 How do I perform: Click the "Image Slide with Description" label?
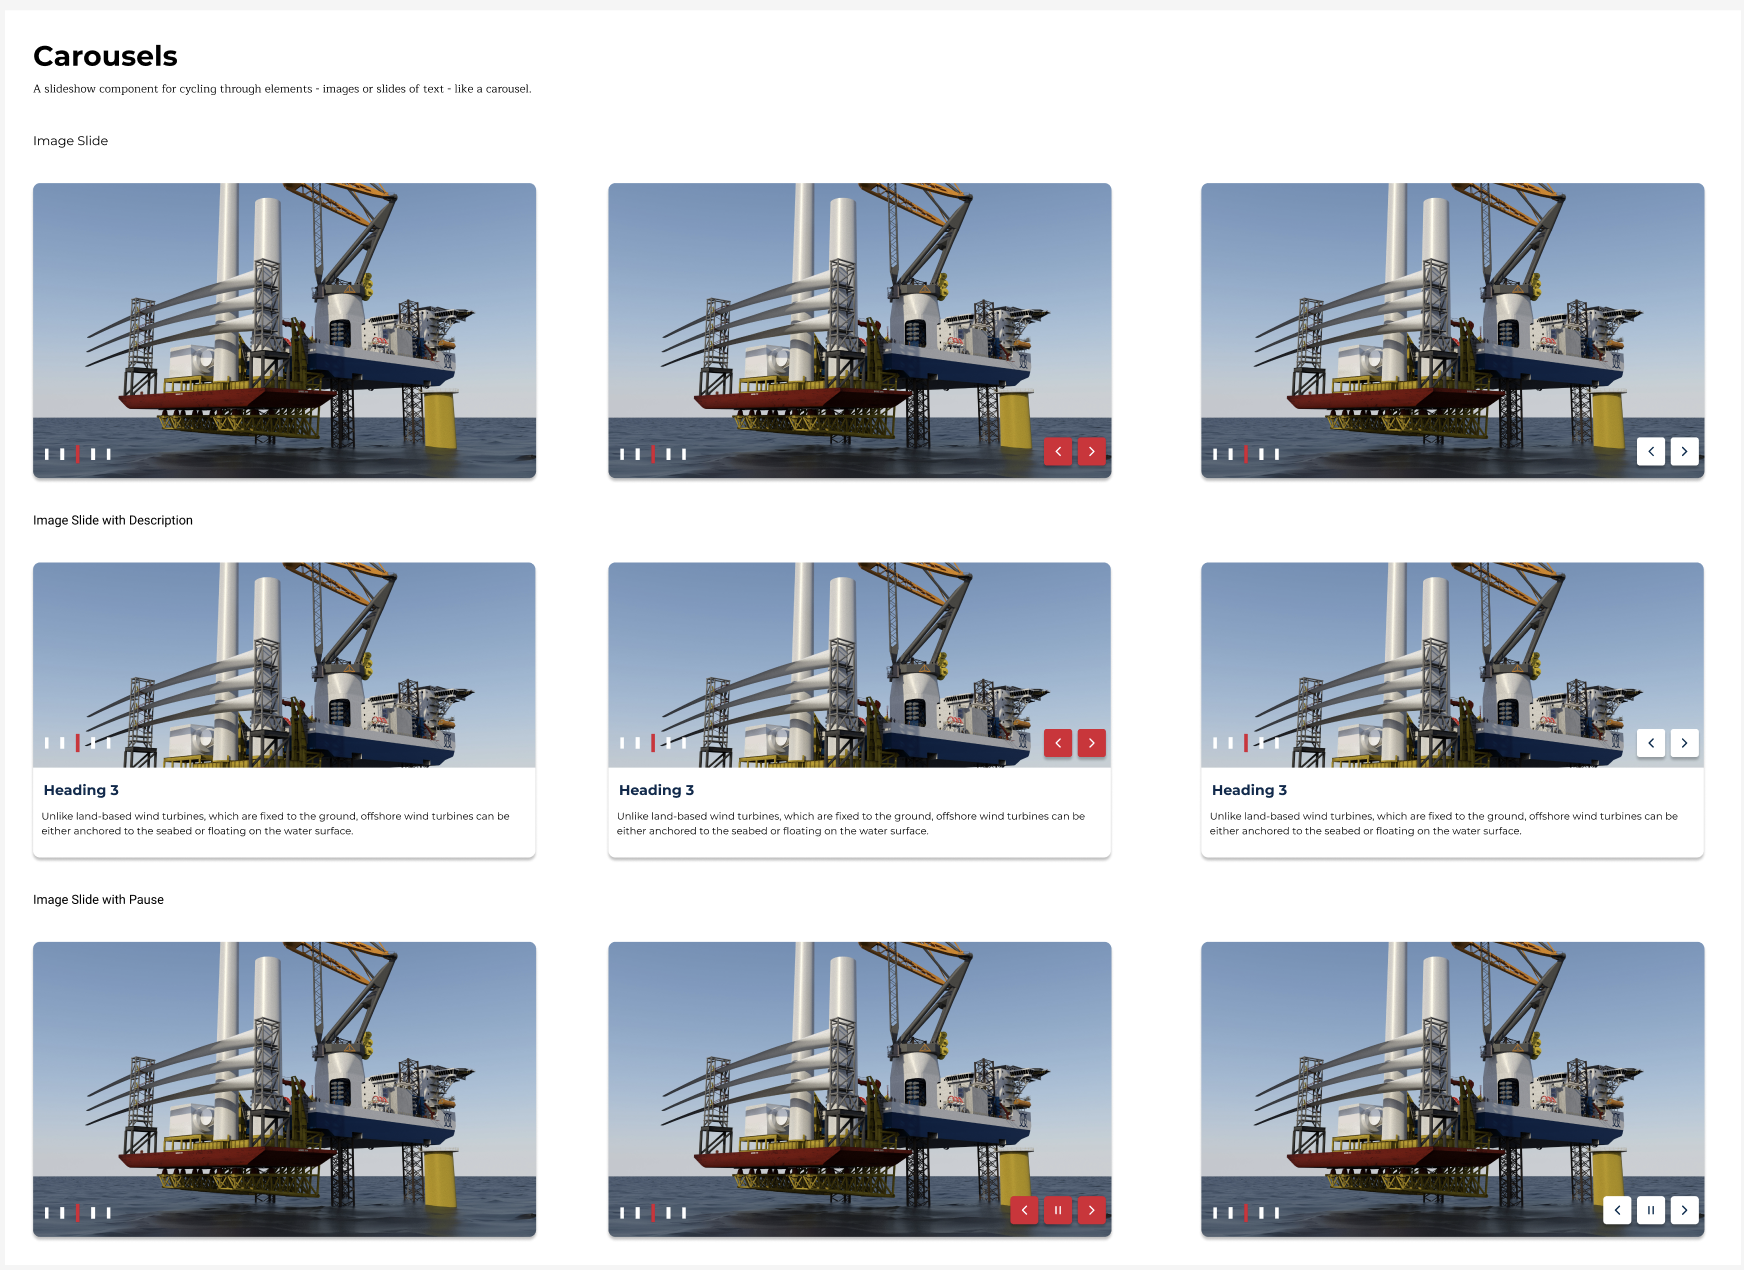click(x=113, y=520)
